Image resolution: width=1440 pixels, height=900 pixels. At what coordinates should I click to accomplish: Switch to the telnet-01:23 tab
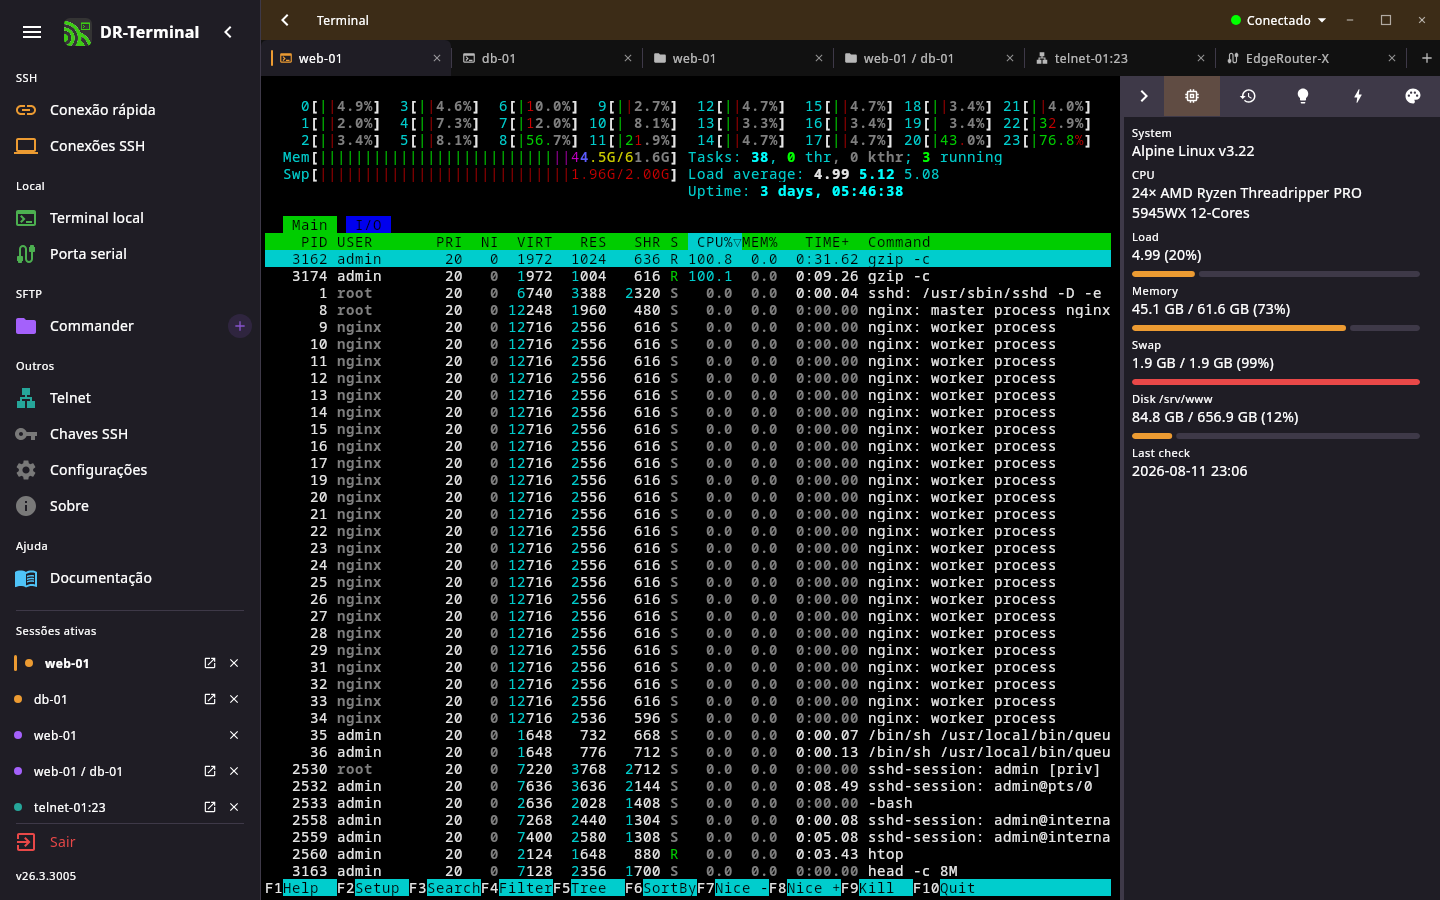point(1119,58)
